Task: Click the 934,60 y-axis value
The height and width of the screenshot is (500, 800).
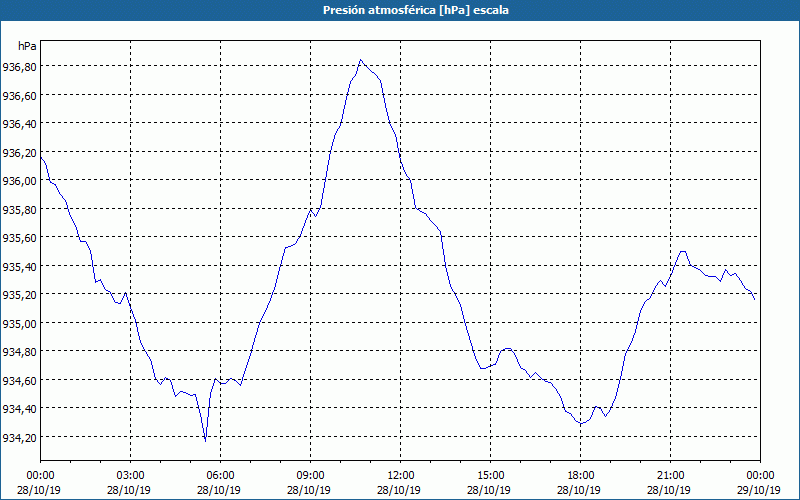Action: pyautogui.click(x=19, y=380)
